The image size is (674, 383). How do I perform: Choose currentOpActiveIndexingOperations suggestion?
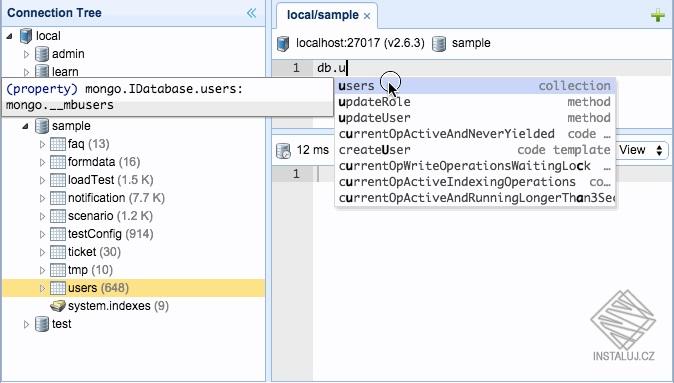(475, 182)
